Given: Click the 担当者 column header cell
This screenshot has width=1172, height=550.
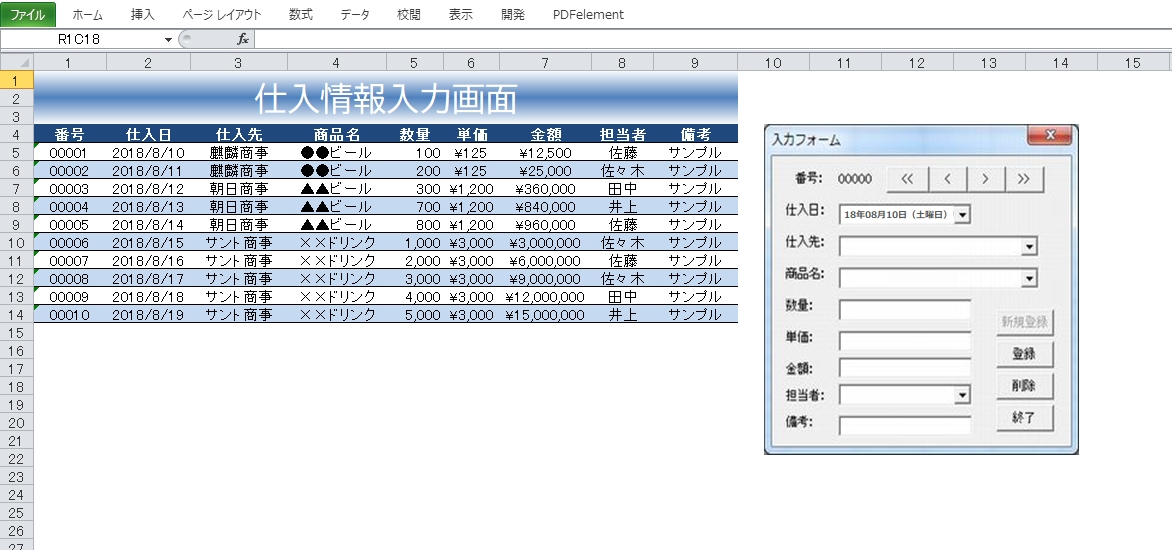Looking at the screenshot, I should (x=622, y=135).
